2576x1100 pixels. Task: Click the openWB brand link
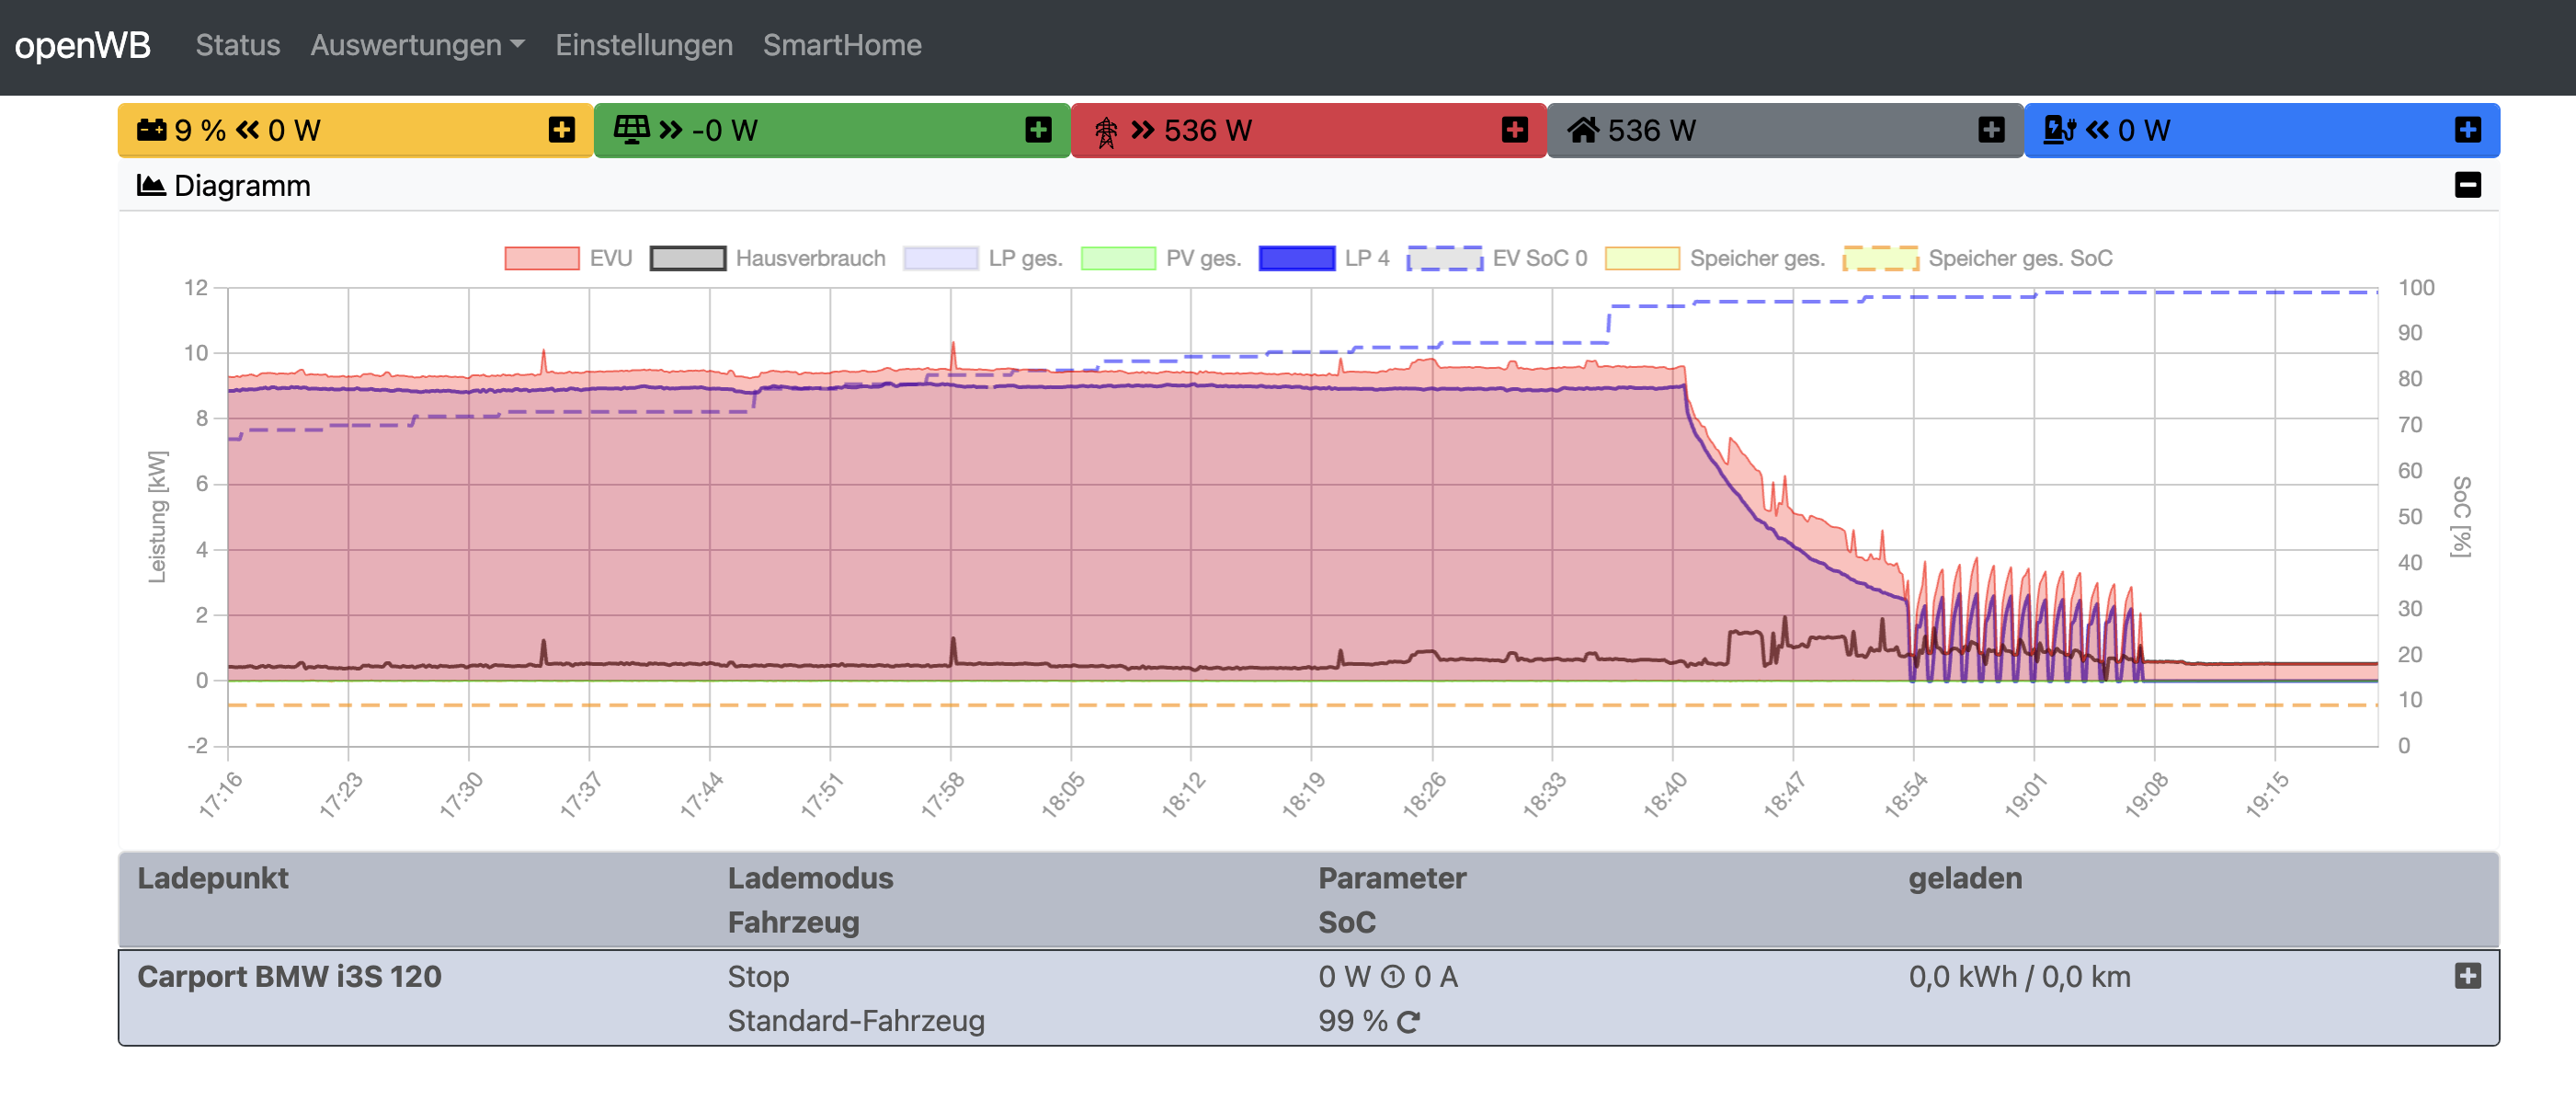(x=82, y=45)
